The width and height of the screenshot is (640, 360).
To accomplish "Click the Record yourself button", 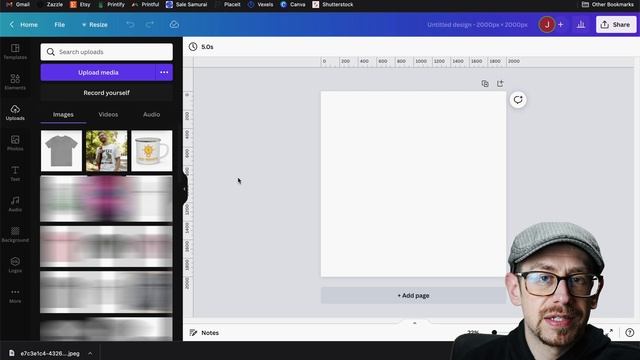I will 107,93.
